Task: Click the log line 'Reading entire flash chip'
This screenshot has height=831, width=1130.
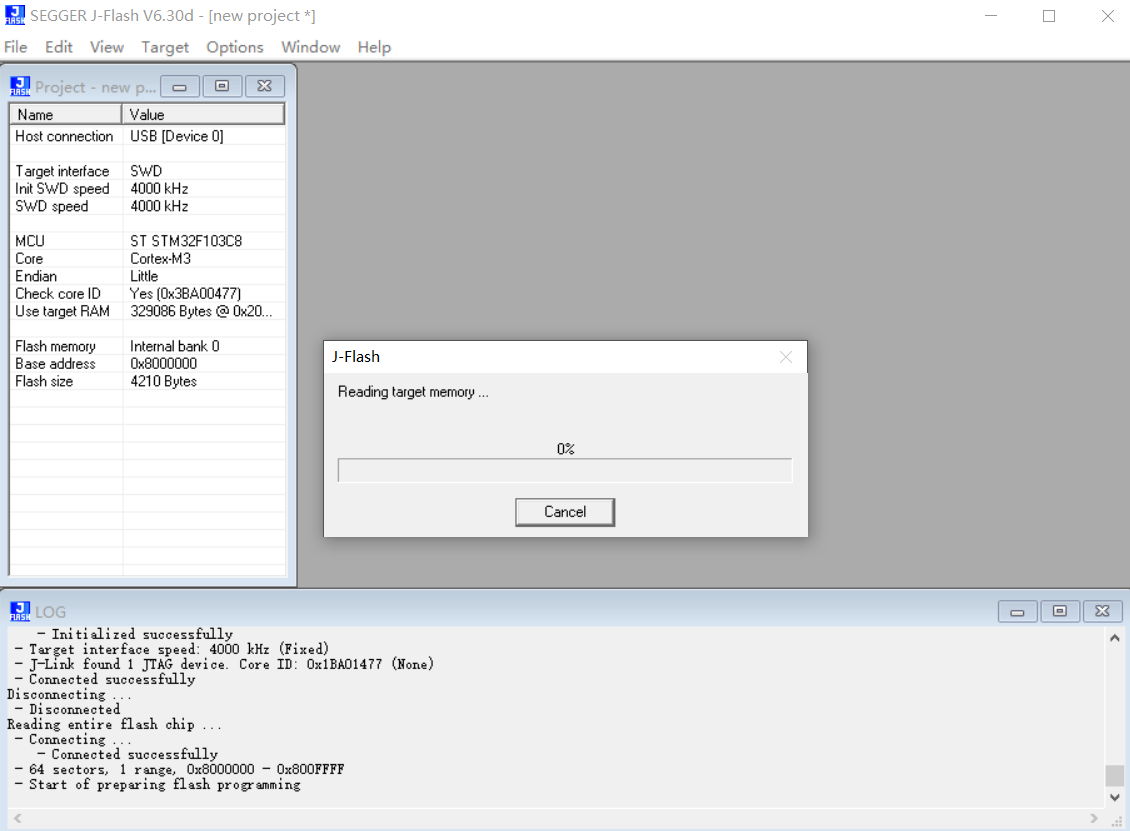Action: point(114,724)
